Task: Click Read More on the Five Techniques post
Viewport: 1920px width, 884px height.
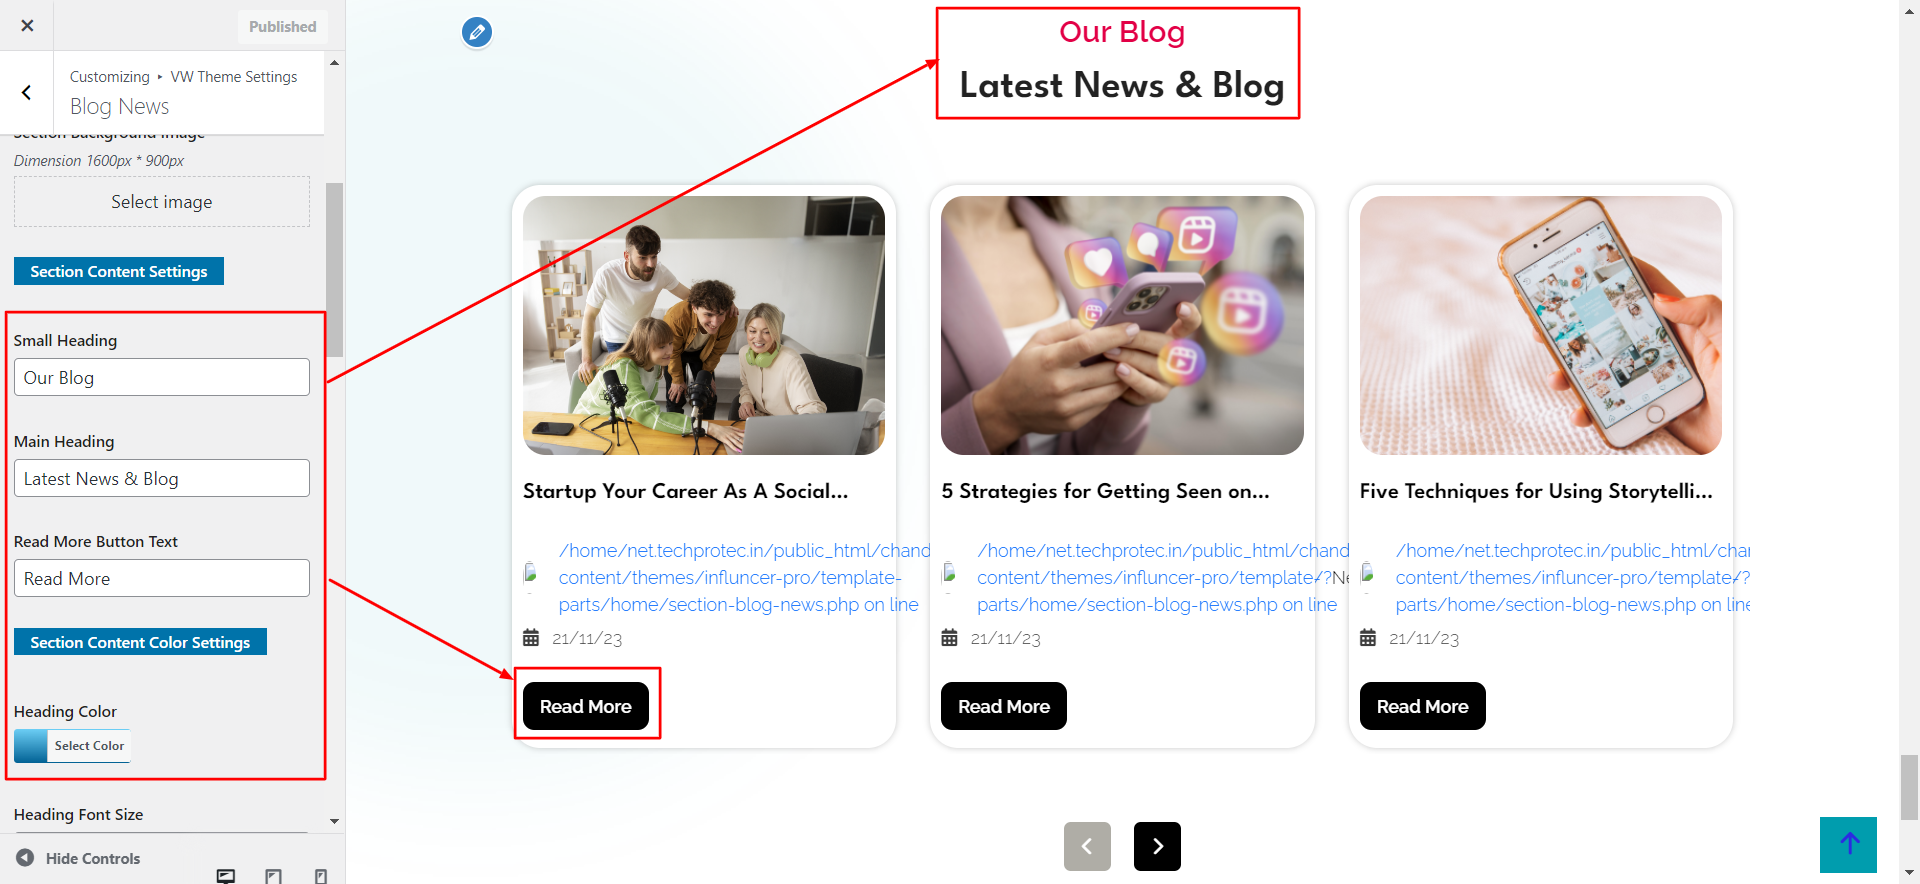Action: pyautogui.click(x=1422, y=706)
